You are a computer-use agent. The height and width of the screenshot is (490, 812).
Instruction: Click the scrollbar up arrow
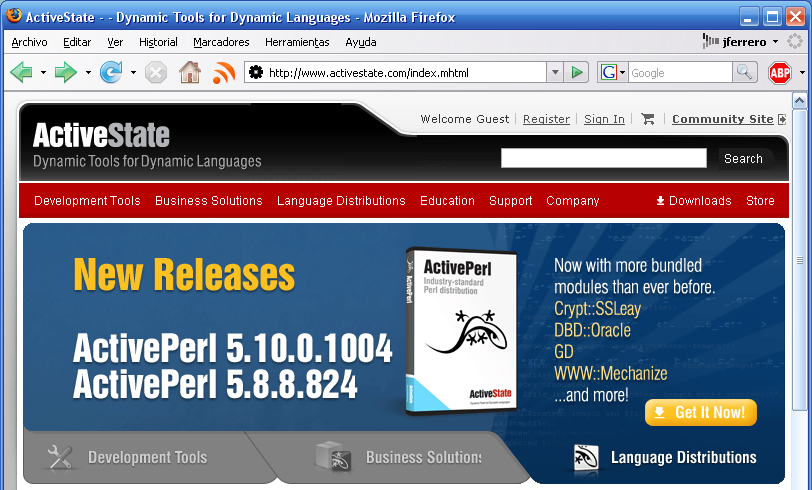pyautogui.click(x=800, y=100)
